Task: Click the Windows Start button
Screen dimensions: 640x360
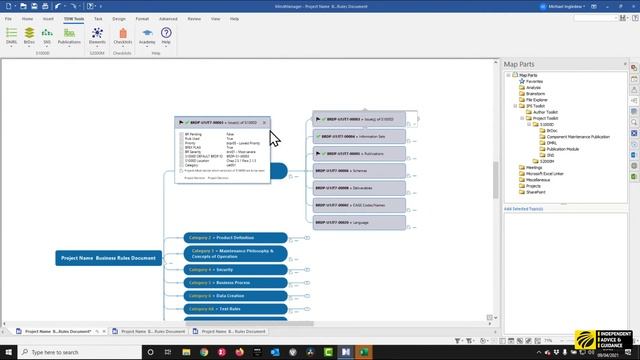Action: [8, 352]
